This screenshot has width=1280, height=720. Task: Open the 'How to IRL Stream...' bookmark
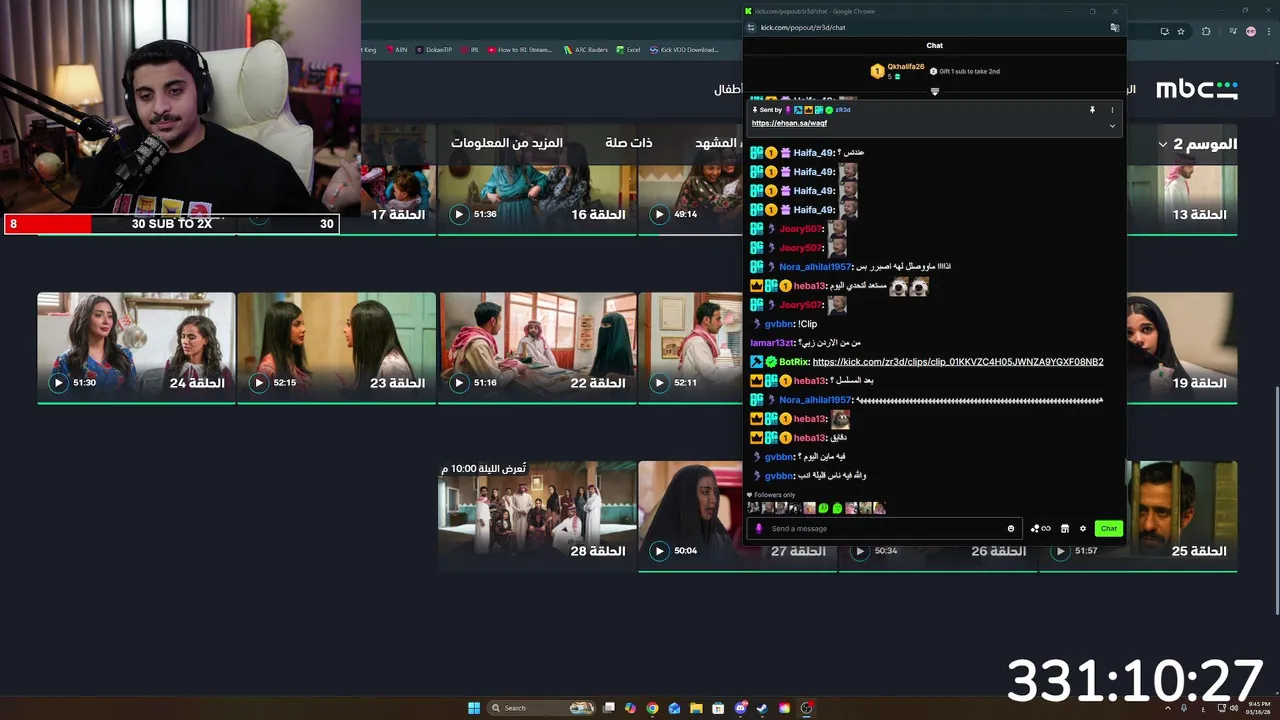coord(520,49)
